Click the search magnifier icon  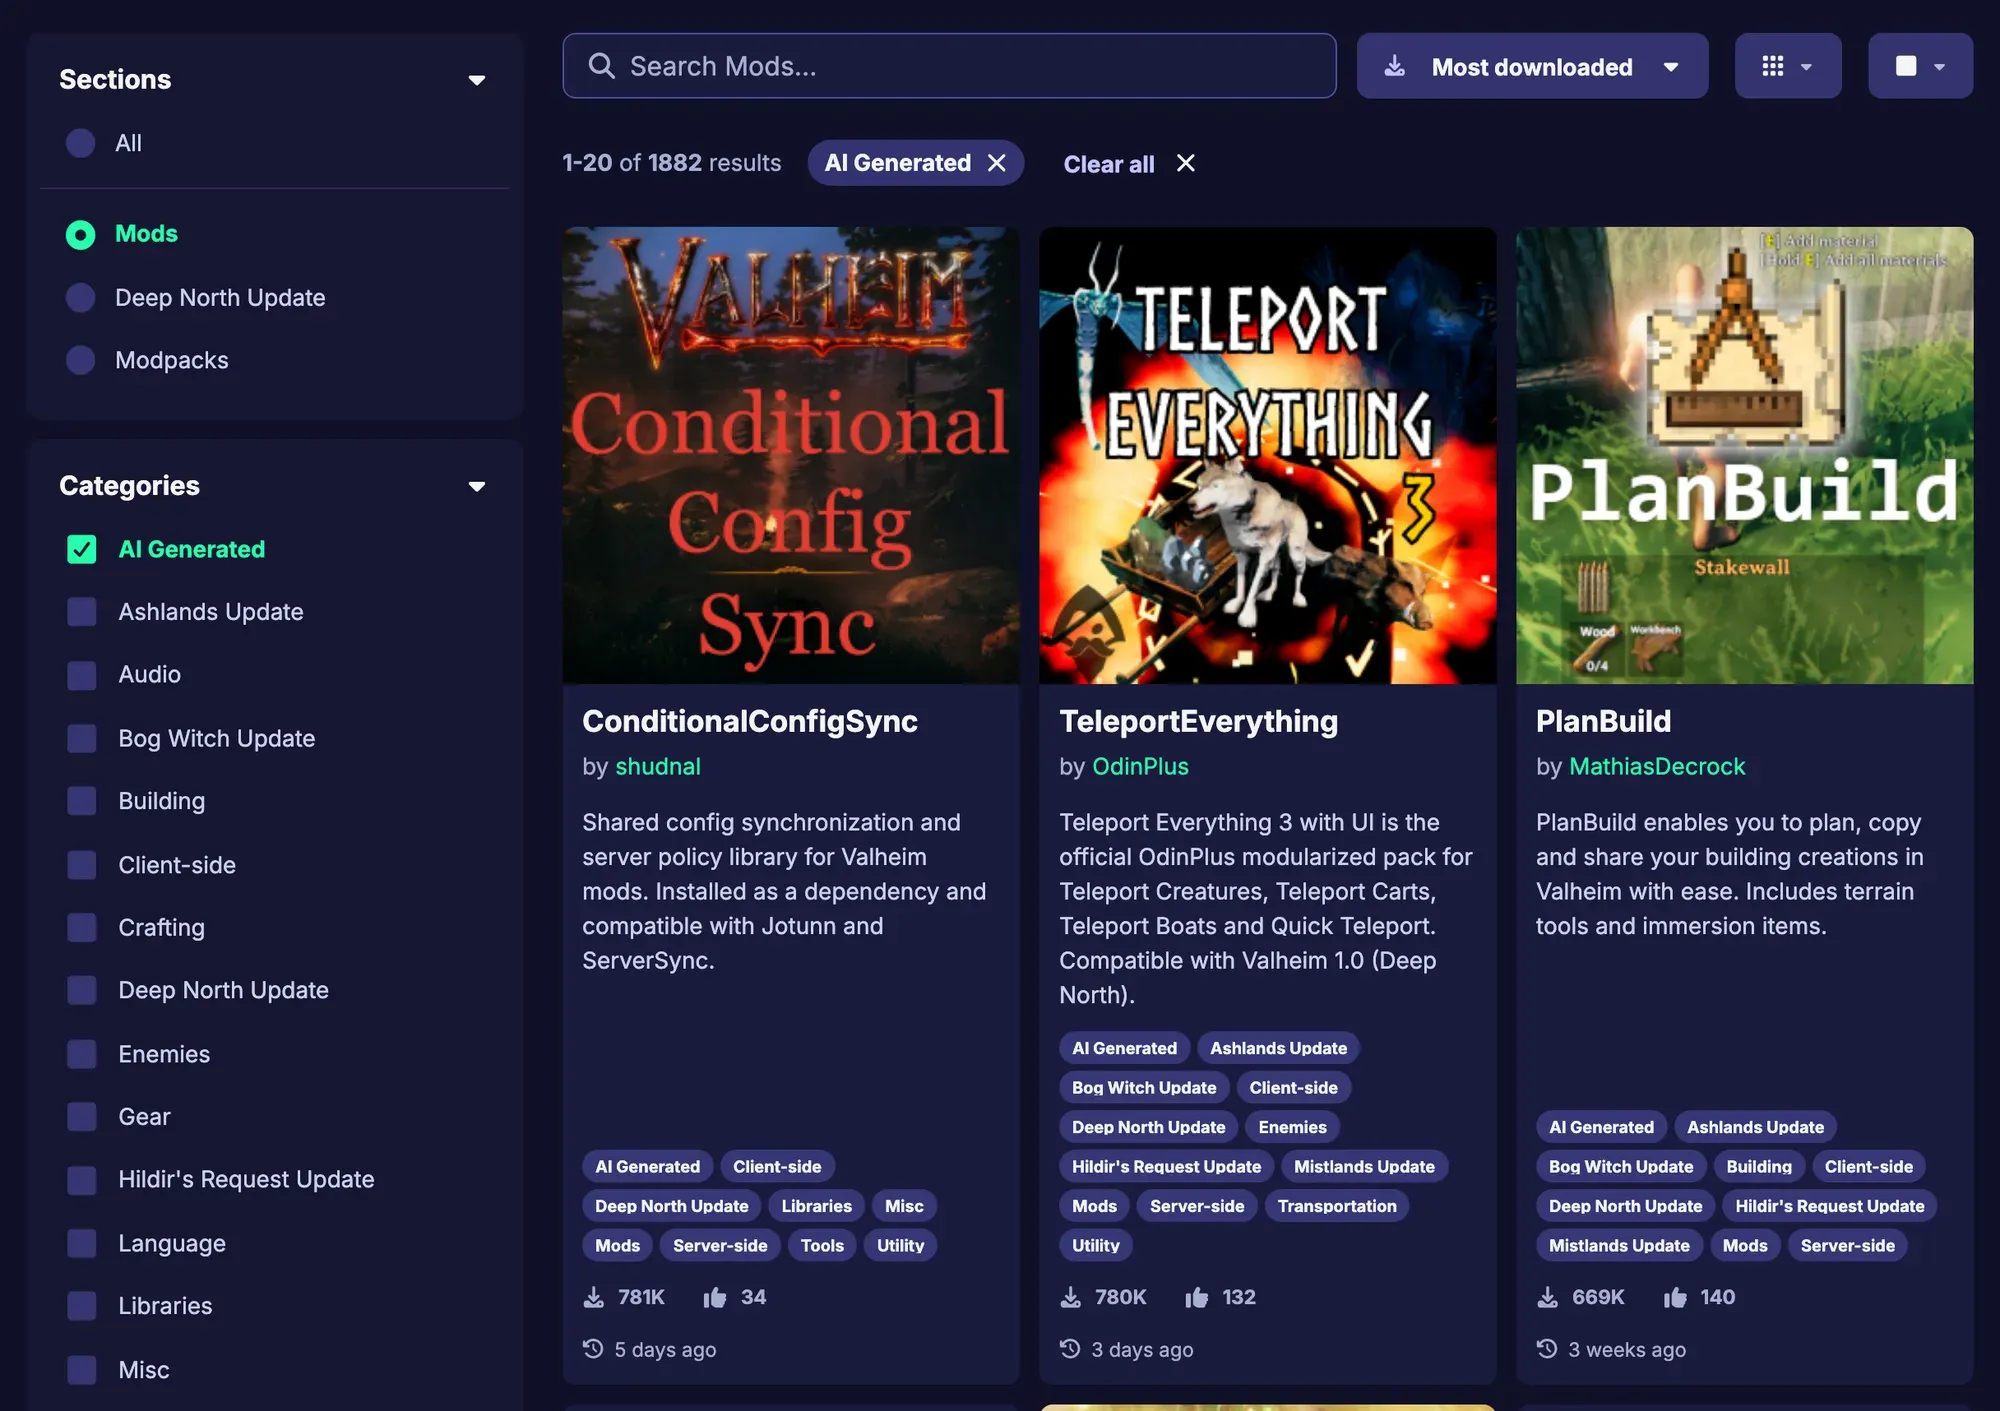[601, 66]
